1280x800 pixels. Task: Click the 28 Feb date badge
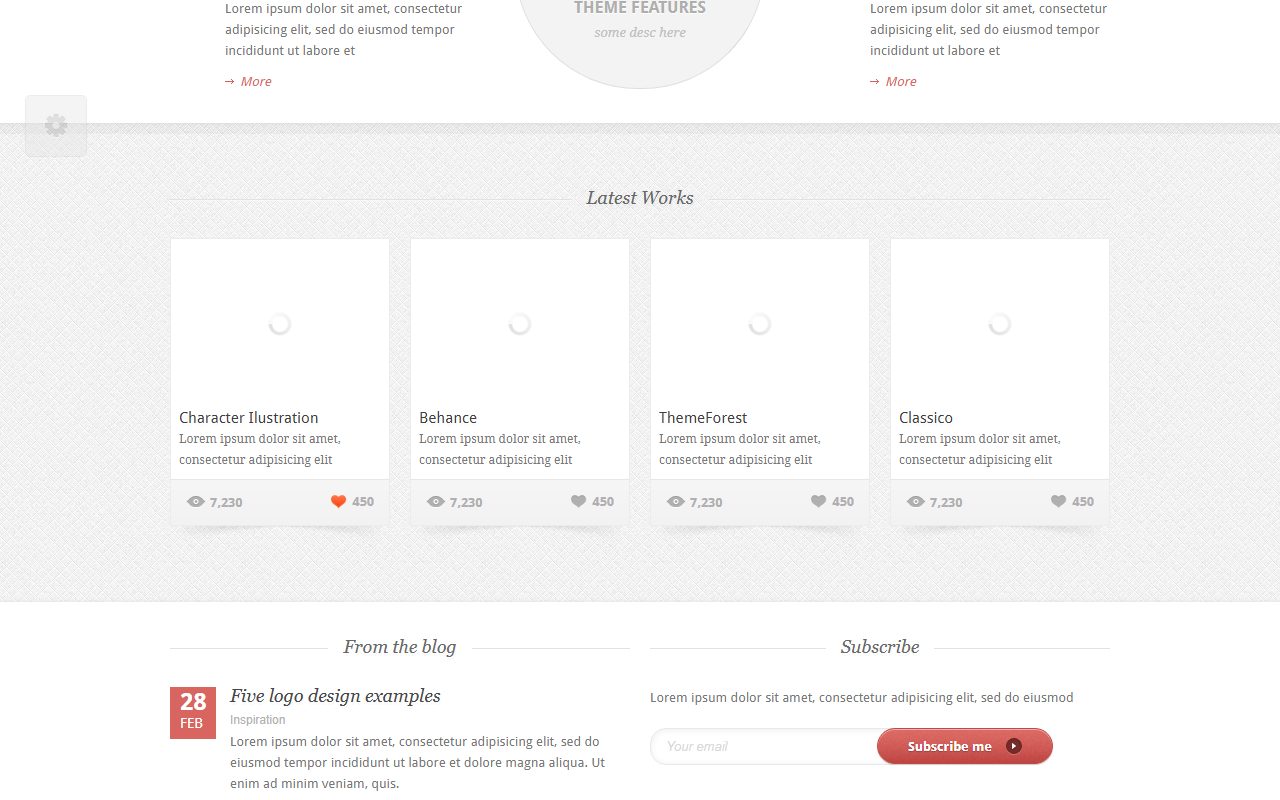point(193,713)
